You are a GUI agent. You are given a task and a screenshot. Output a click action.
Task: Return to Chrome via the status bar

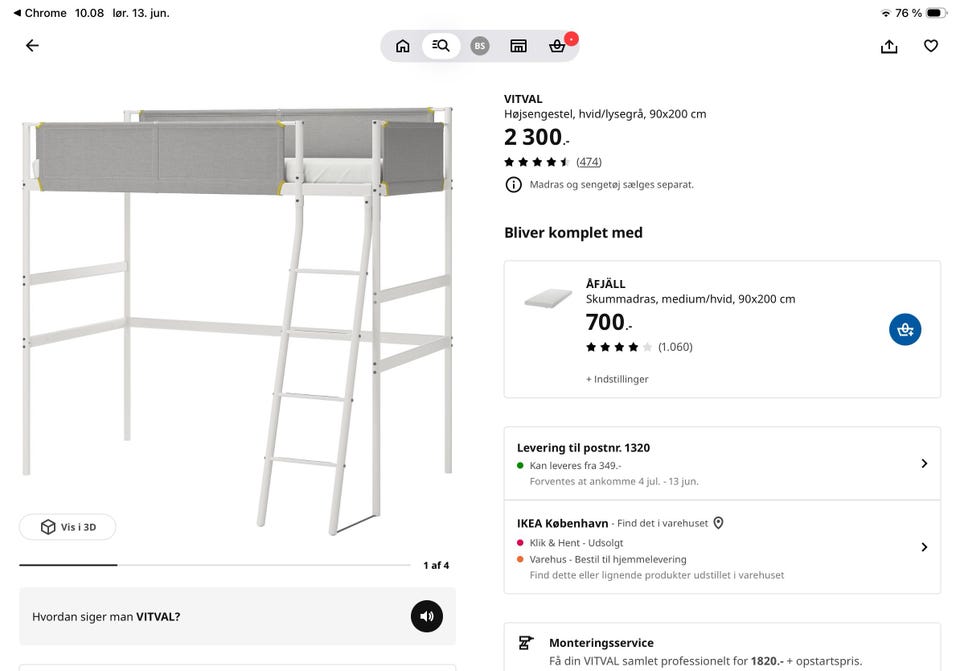point(40,13)
